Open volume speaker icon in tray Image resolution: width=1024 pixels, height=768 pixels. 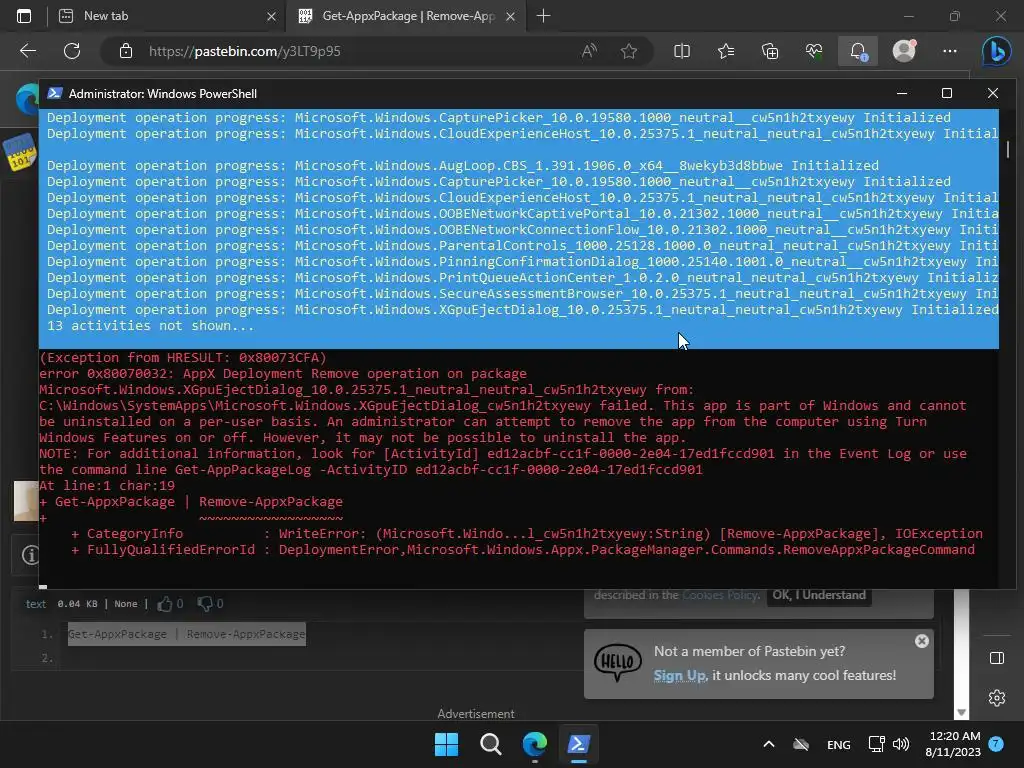[x=901, y=744]
